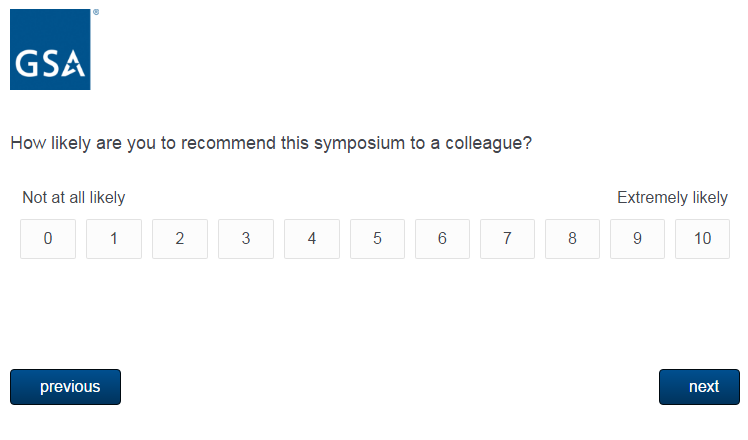The width and height of the screenshot is (748, 440).
Task: Choose rating 1 for recommendation
Action: [114, 239]
